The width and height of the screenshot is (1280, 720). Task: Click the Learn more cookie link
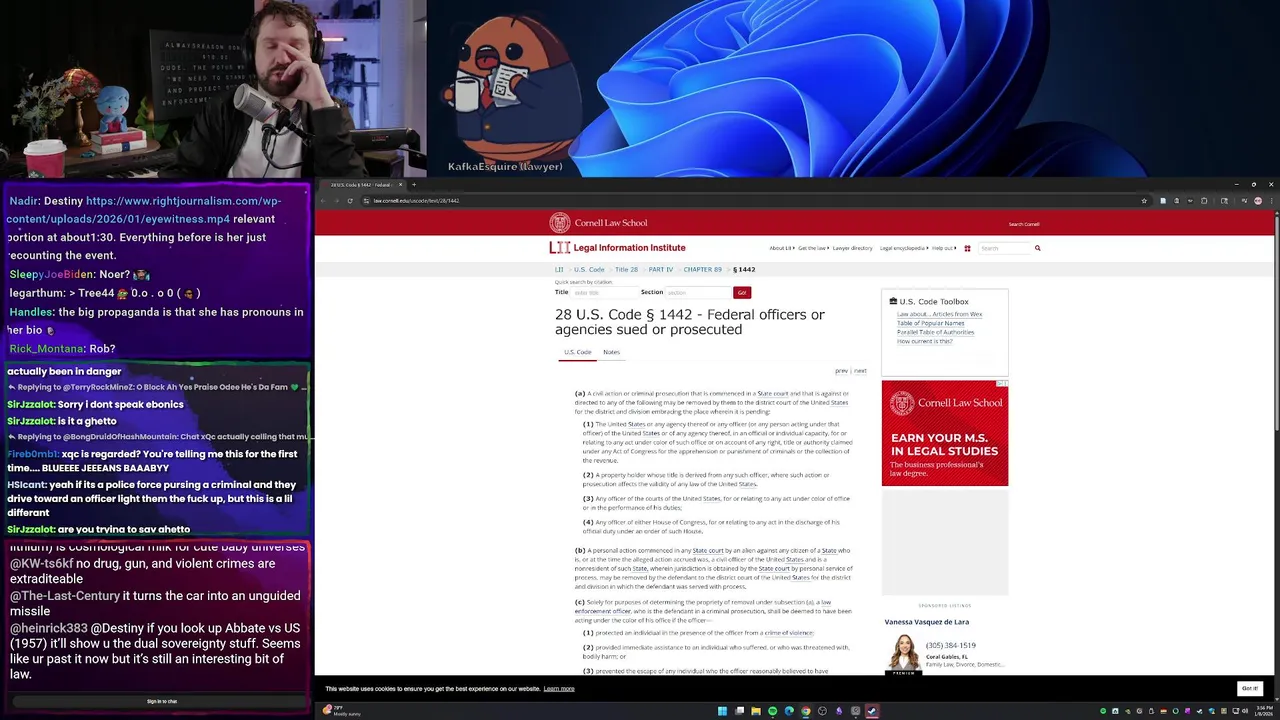click(x=559, y=689)
